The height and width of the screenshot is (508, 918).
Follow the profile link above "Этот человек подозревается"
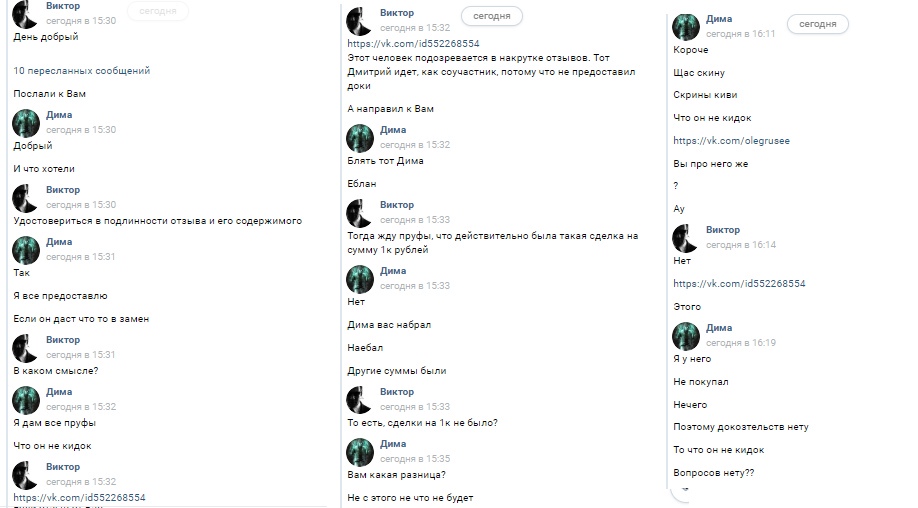point(413,44)
